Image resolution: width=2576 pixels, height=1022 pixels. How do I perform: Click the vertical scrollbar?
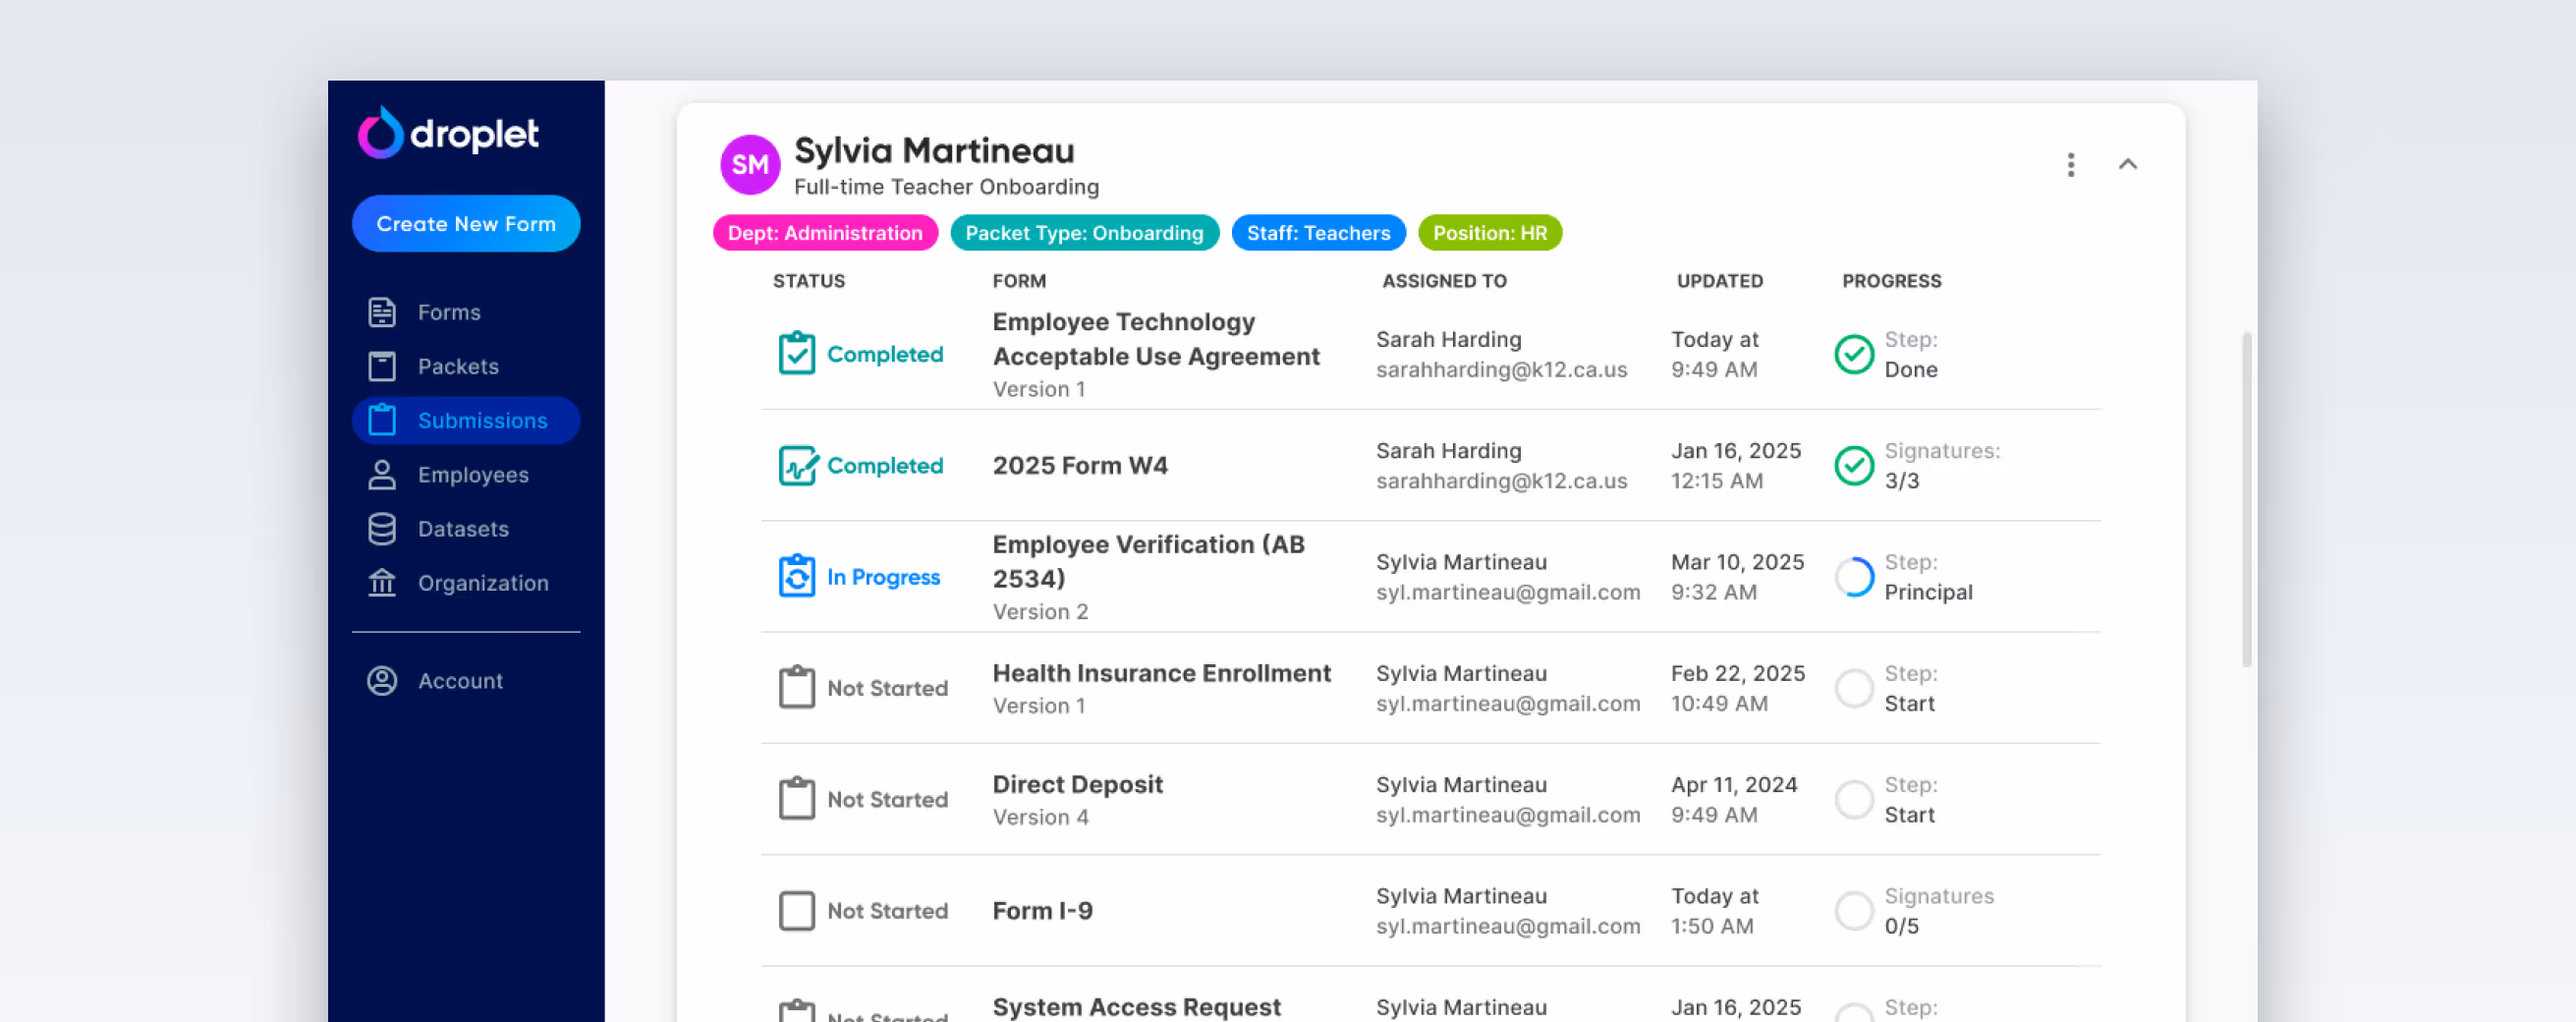click(x=2247, y=500)
